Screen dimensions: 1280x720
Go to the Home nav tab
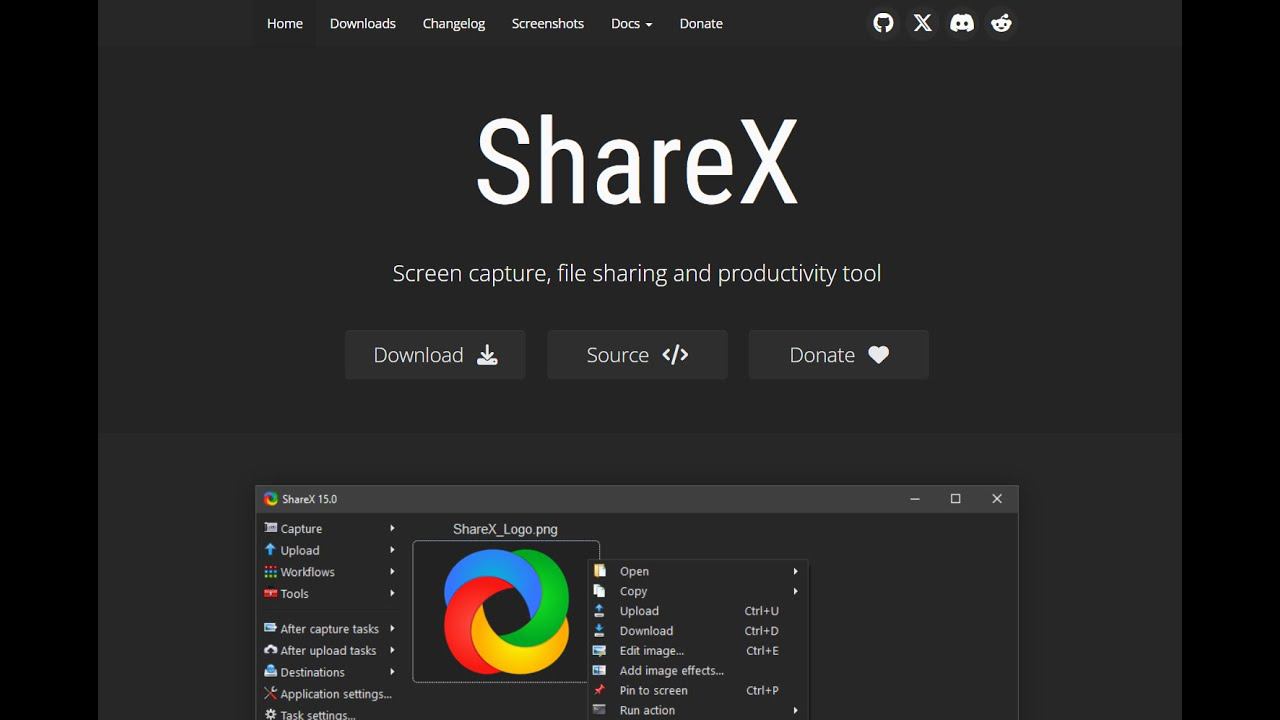285,23
